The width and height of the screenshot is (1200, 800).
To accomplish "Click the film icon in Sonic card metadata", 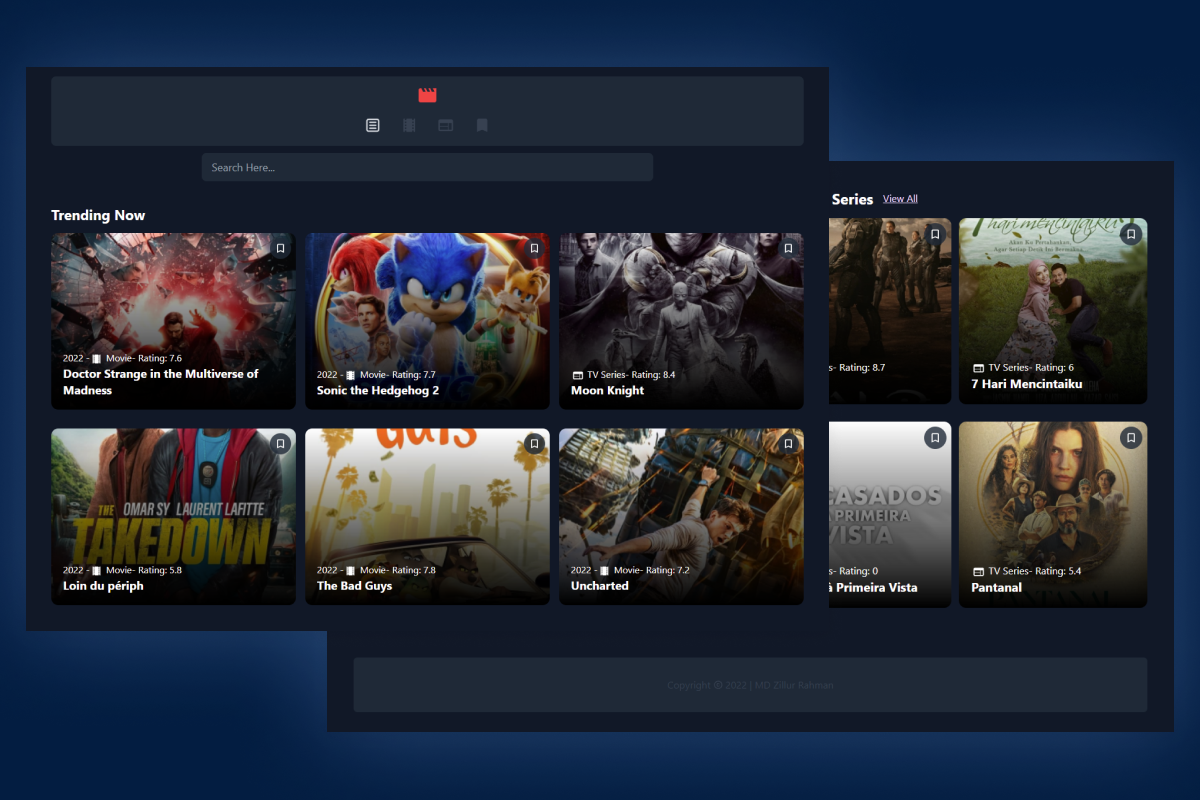I will click(x=351, y=375).
